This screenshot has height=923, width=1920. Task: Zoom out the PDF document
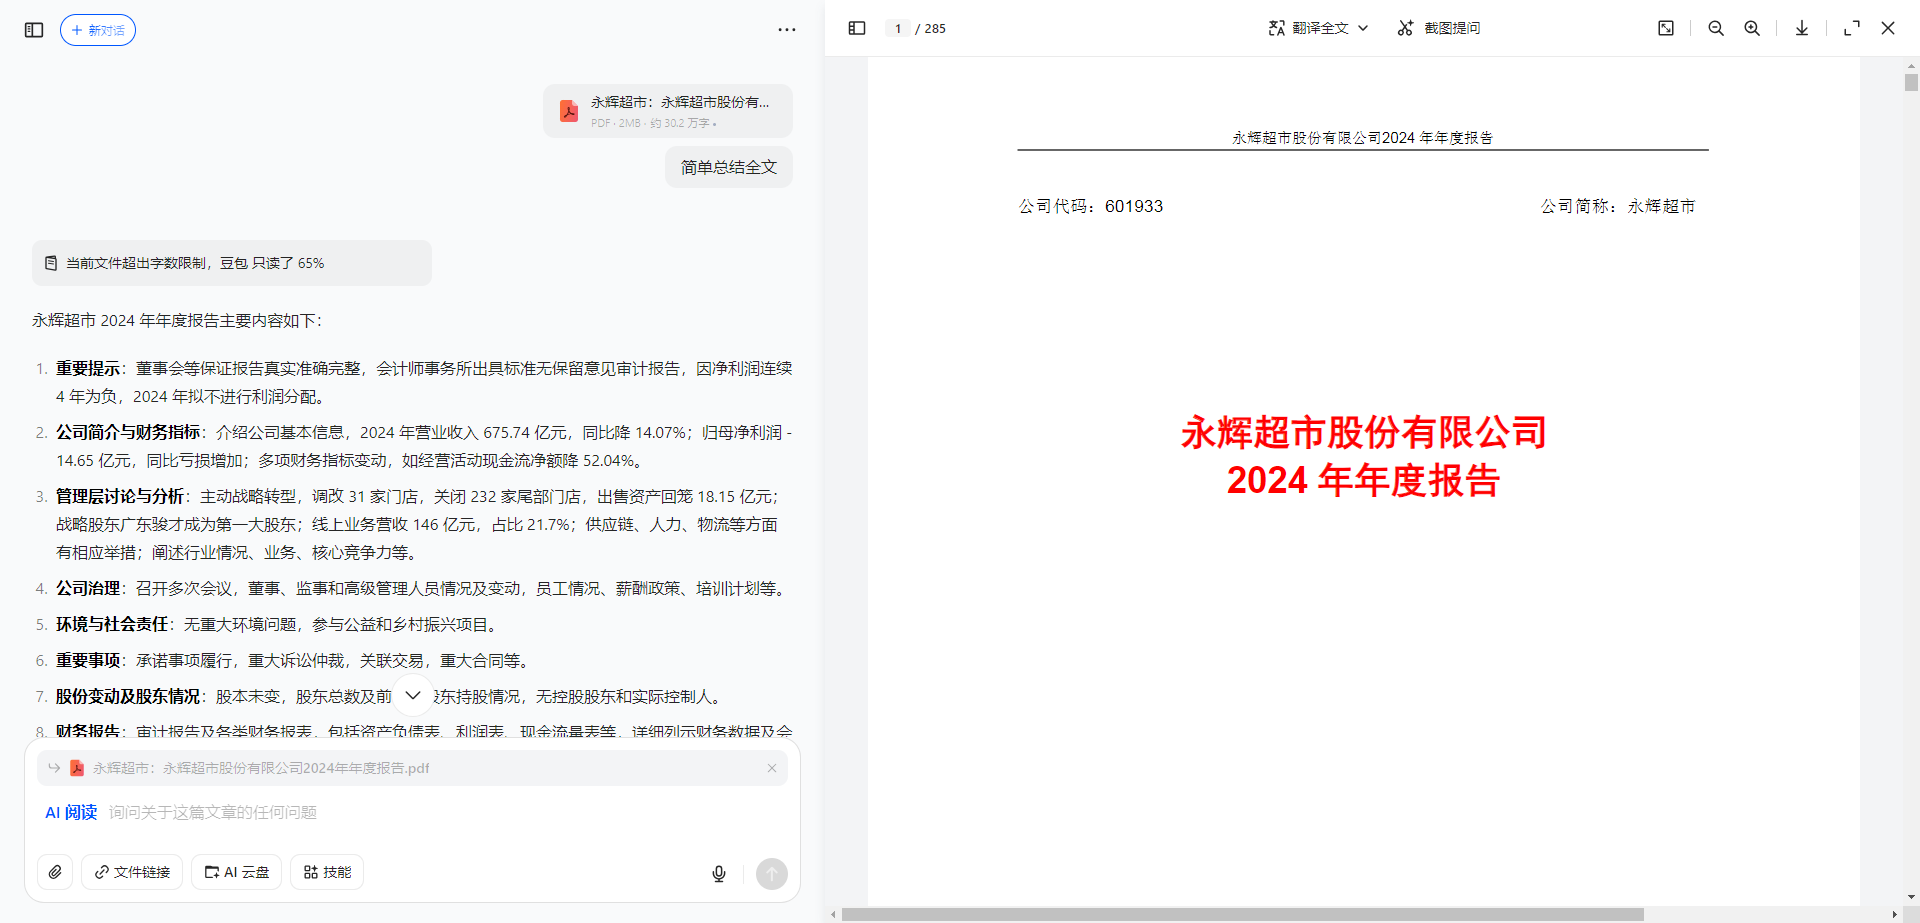click(x=1716, y=28)
